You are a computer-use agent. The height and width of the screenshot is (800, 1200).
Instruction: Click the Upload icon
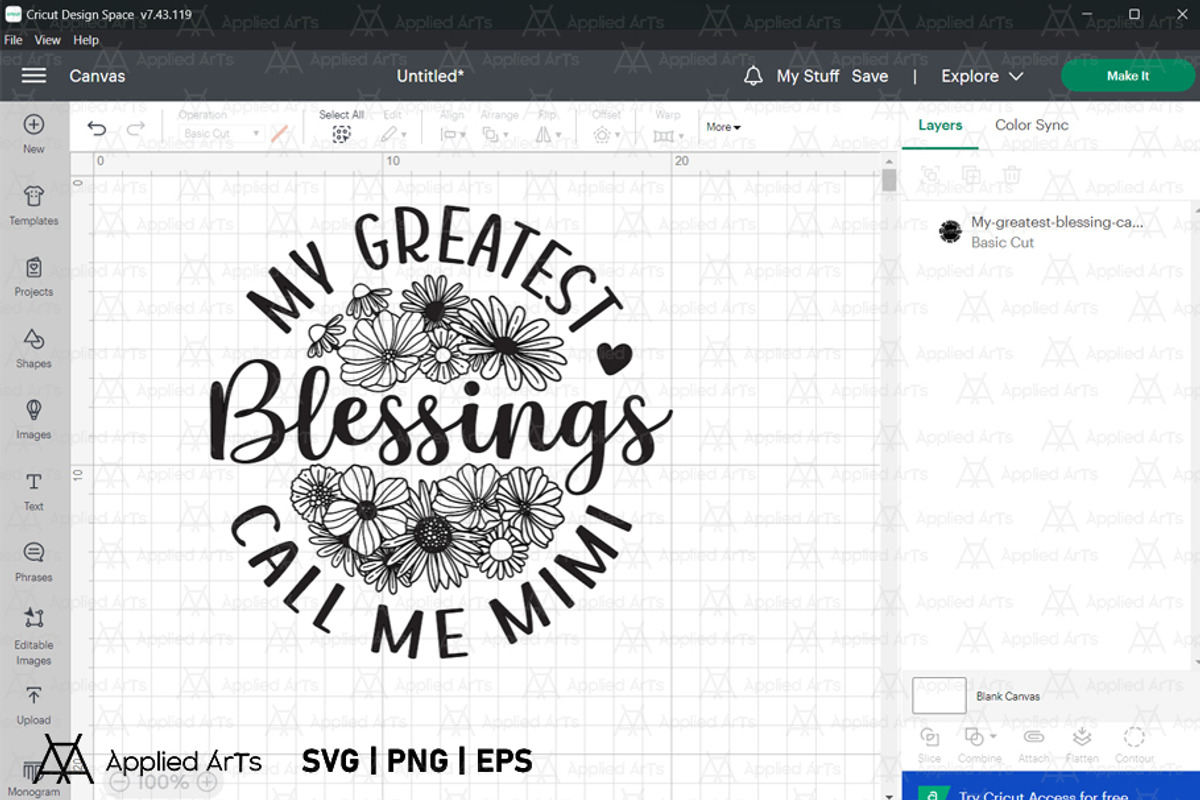(x=34, y=697)
